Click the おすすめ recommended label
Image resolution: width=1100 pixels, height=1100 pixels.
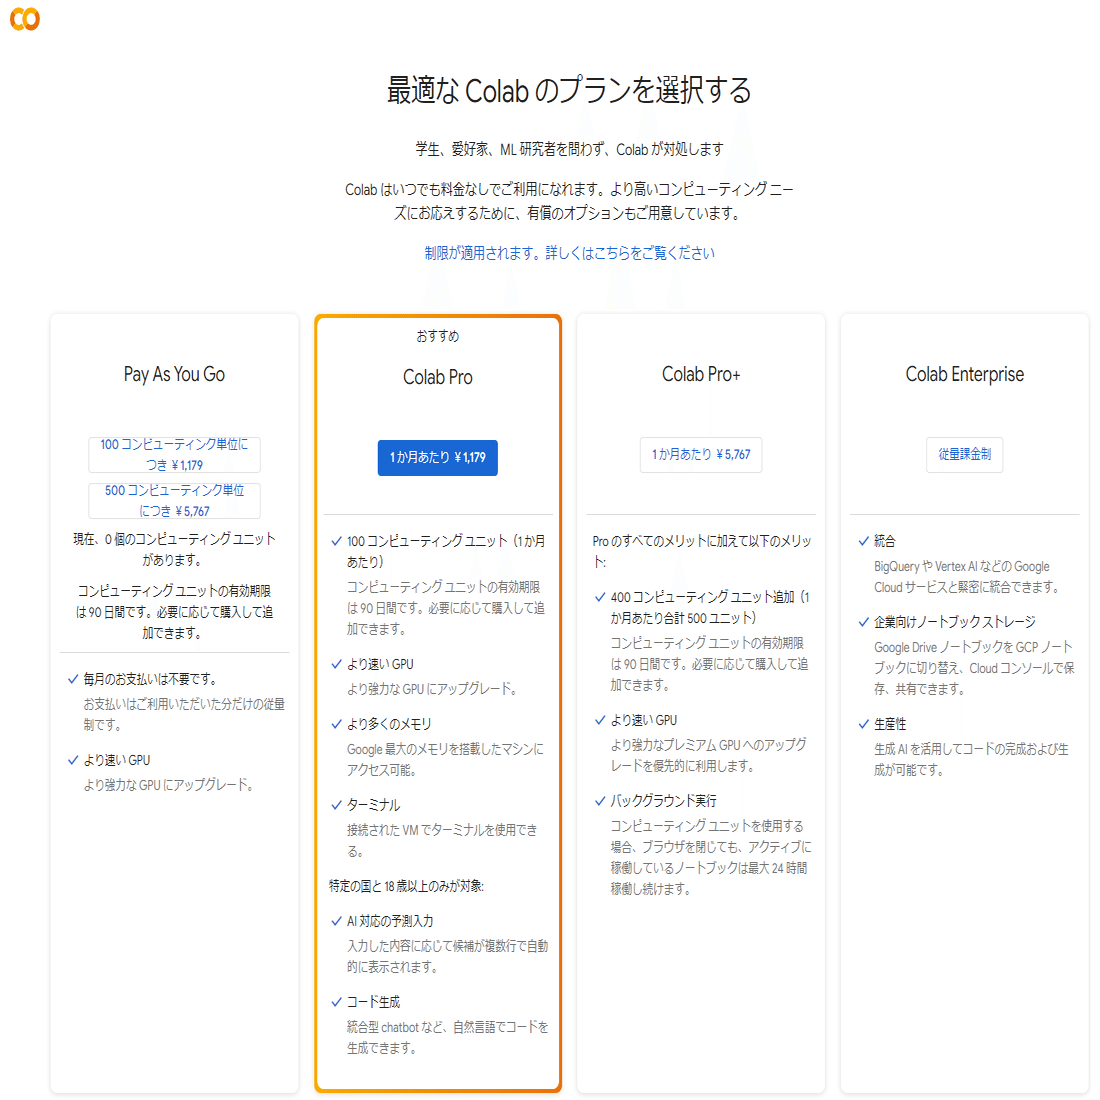438,336
